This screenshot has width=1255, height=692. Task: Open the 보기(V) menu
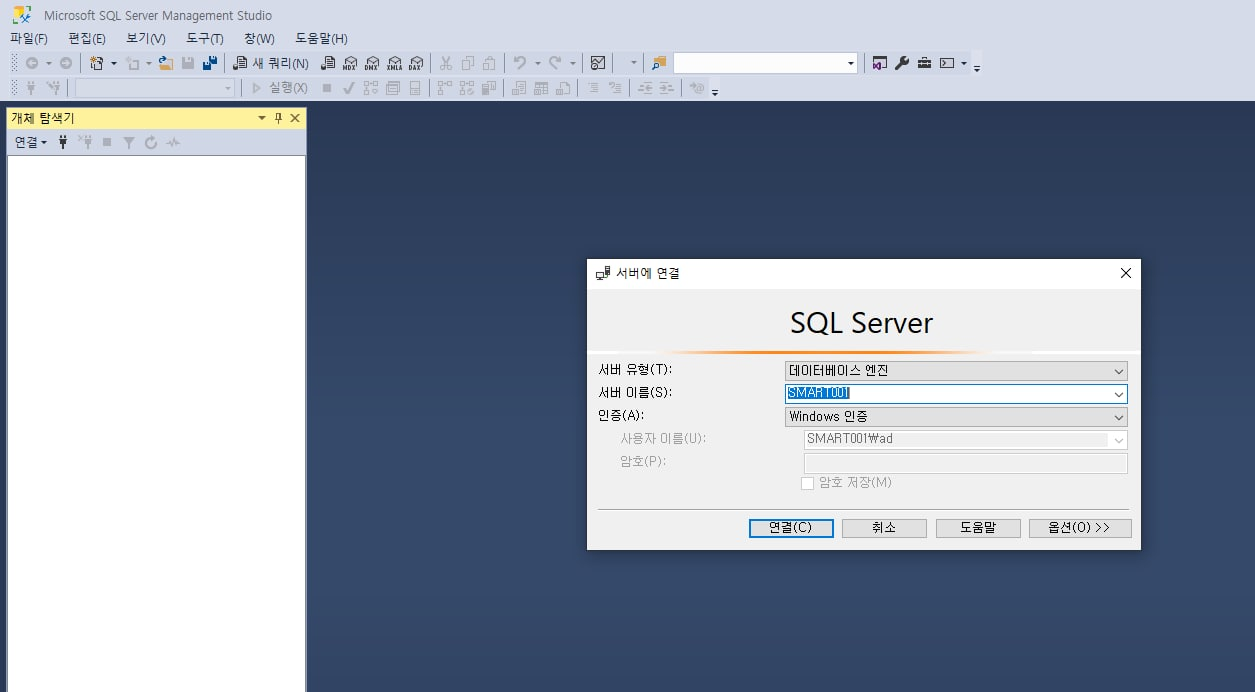[x=146, y=38]
